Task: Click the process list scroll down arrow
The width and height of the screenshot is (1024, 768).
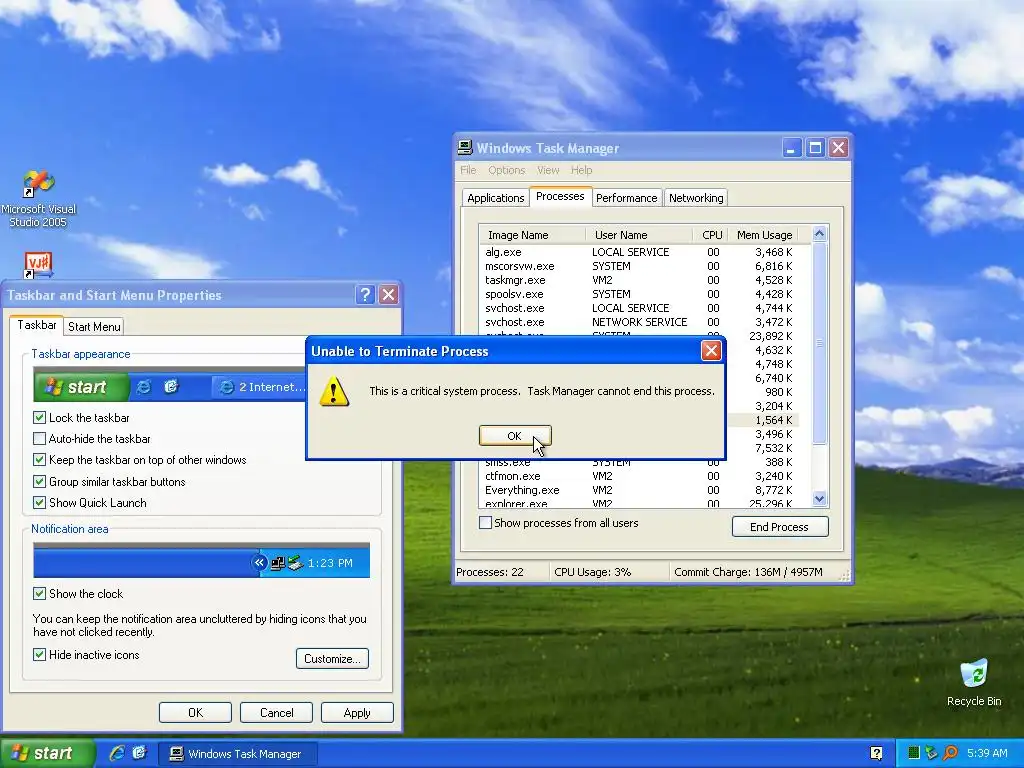Action: (820, 499)
